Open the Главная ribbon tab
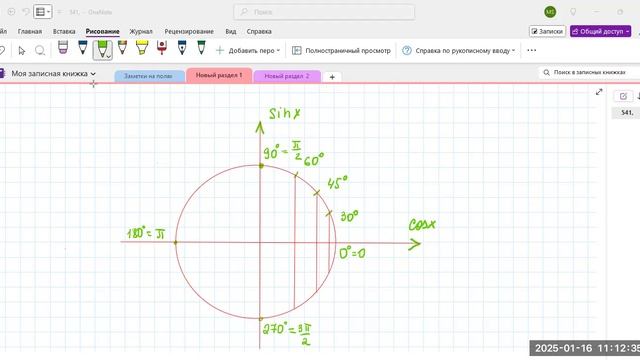Viewport: 640px width, 360px height. point(30,31)
